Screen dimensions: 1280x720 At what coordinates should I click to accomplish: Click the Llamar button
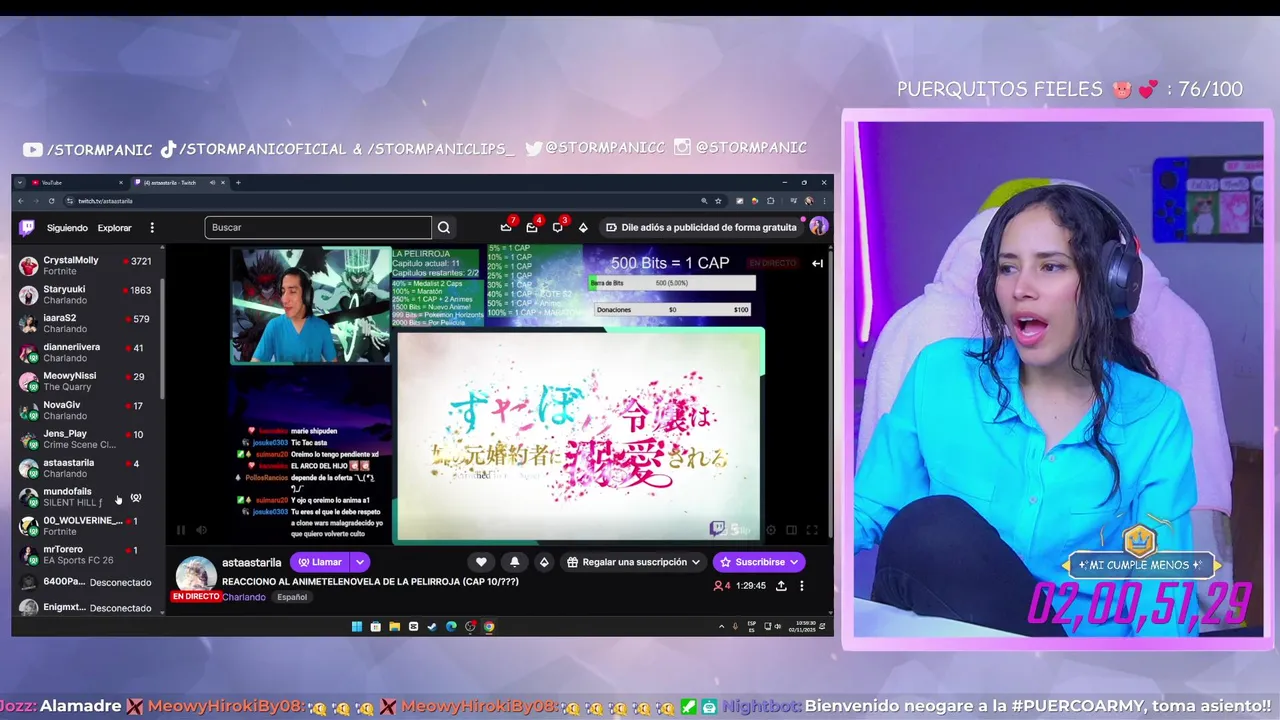pos(320,562)
